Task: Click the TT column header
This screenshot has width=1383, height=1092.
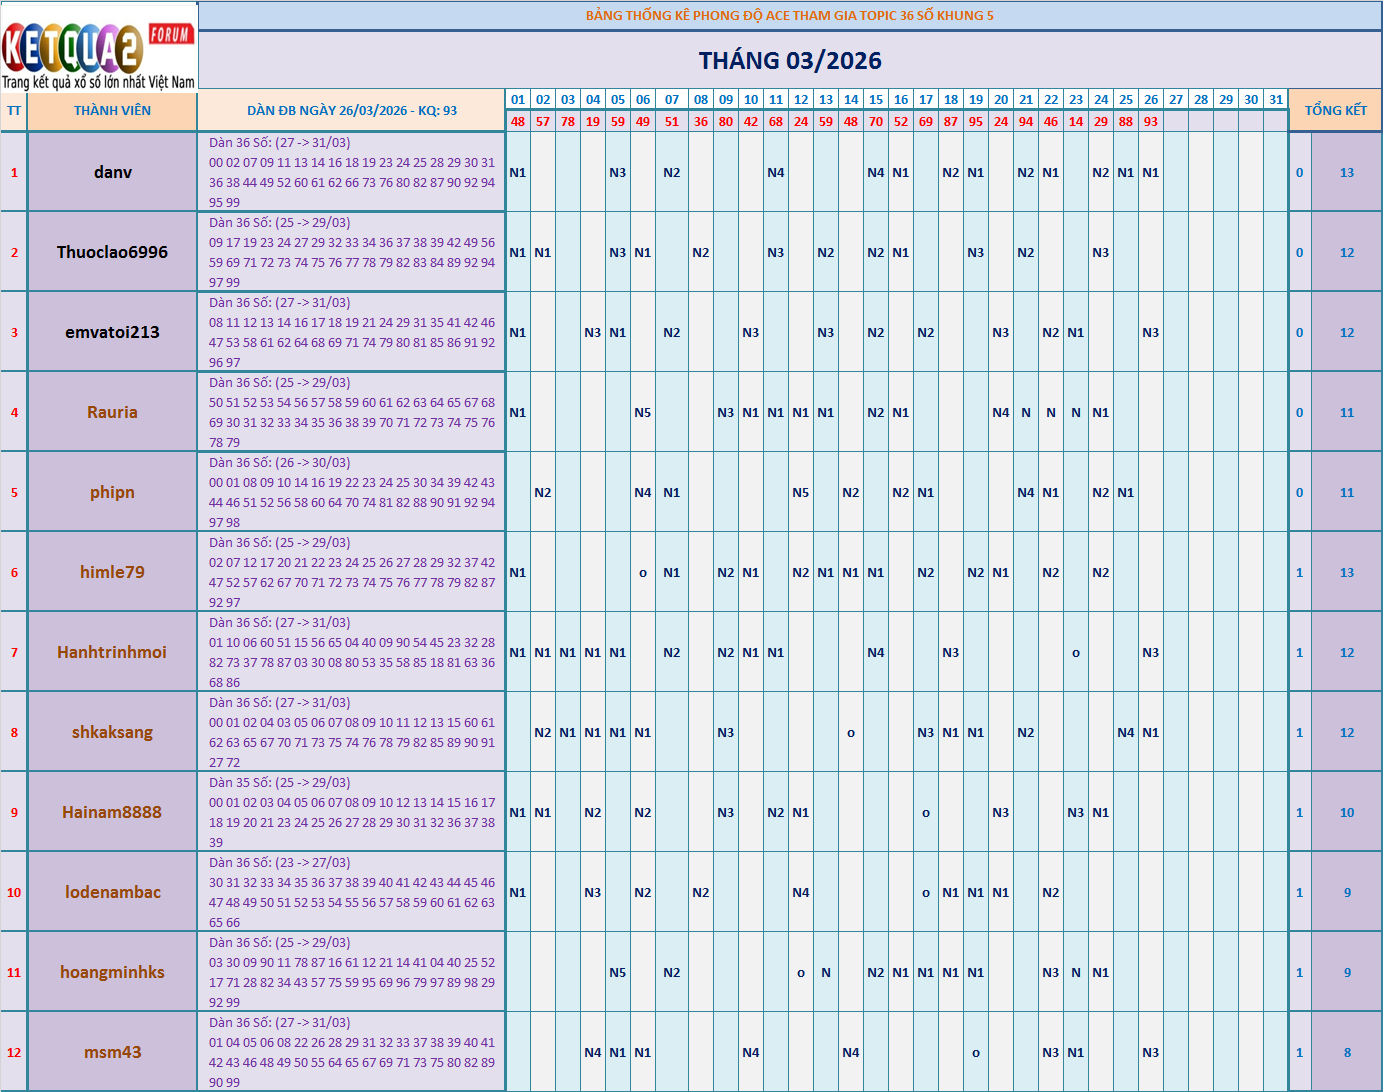Action: click(14, 111)
